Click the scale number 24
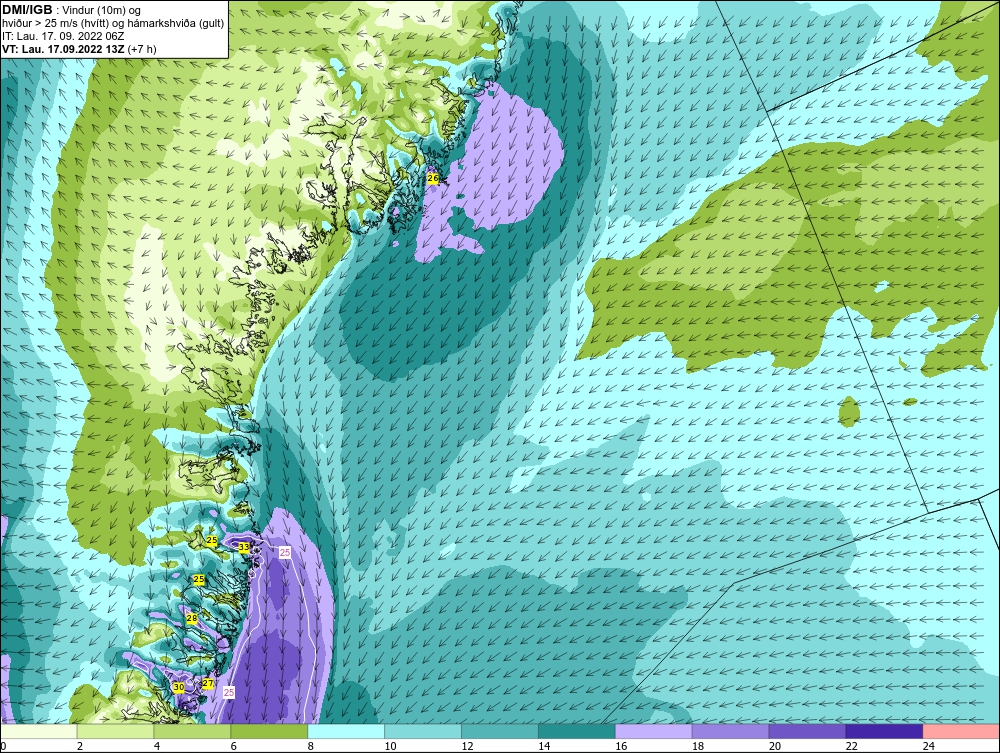The width and height of the screenshot is (1000, 753). click(x=928, y=746)
